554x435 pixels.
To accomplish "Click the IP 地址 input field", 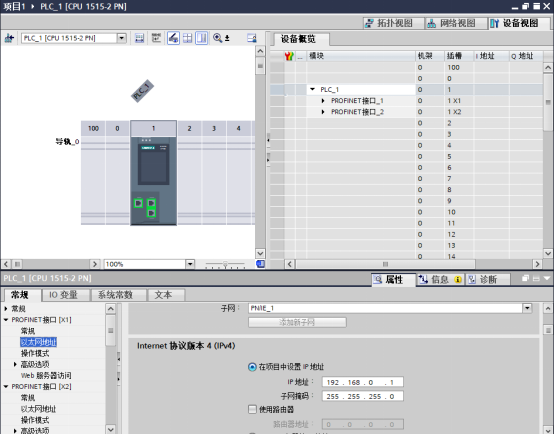I will click(x=363, y=382).
